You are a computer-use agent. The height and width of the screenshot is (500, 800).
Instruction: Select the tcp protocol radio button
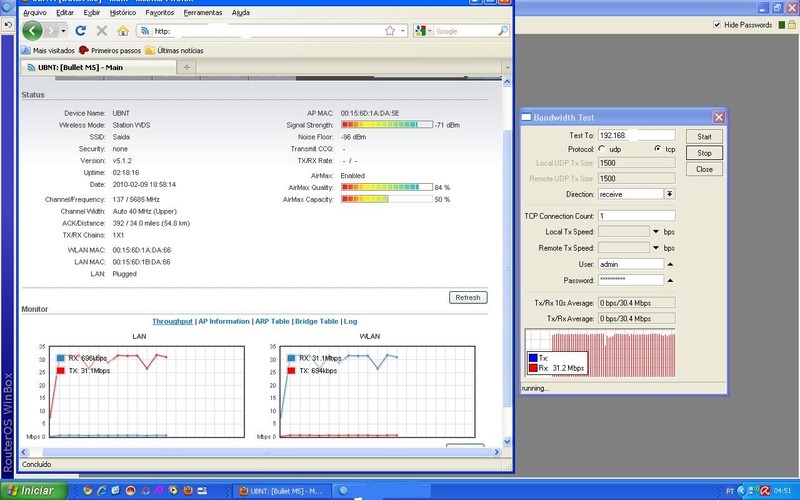pyautogui.click(x=657, y=149)
